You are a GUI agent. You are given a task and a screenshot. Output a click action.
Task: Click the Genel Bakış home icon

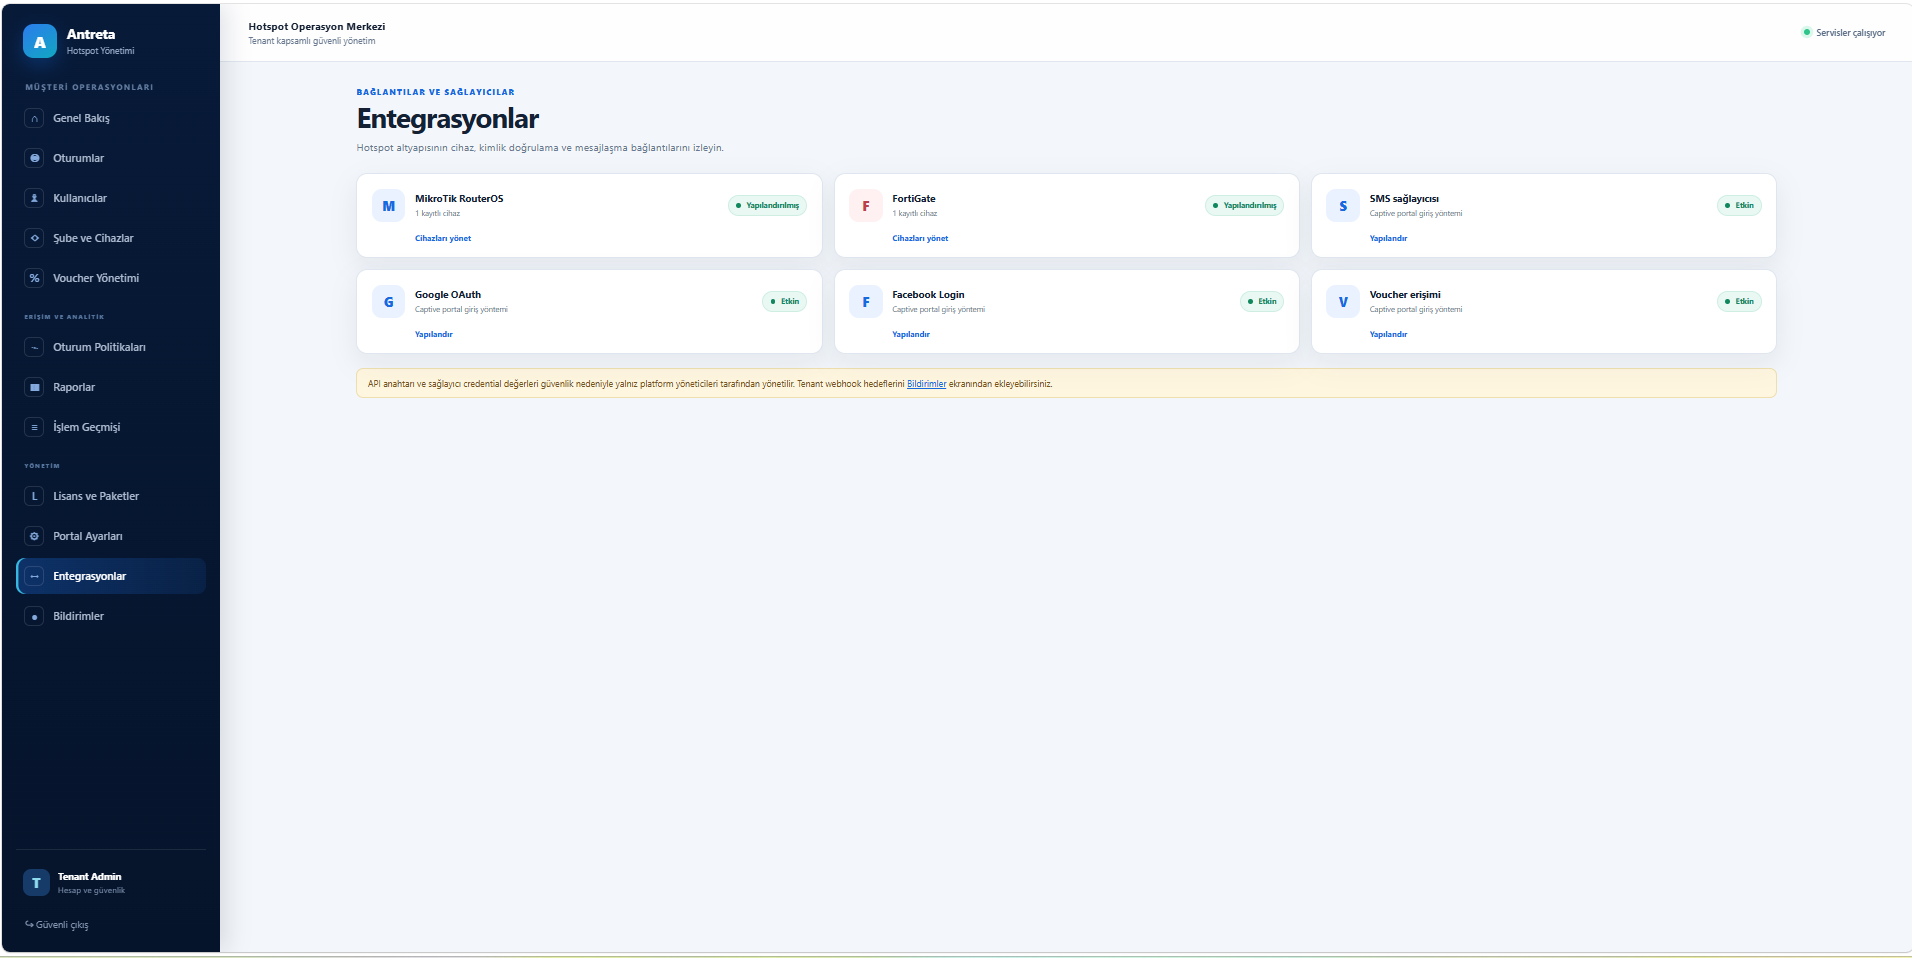[35, 118]
